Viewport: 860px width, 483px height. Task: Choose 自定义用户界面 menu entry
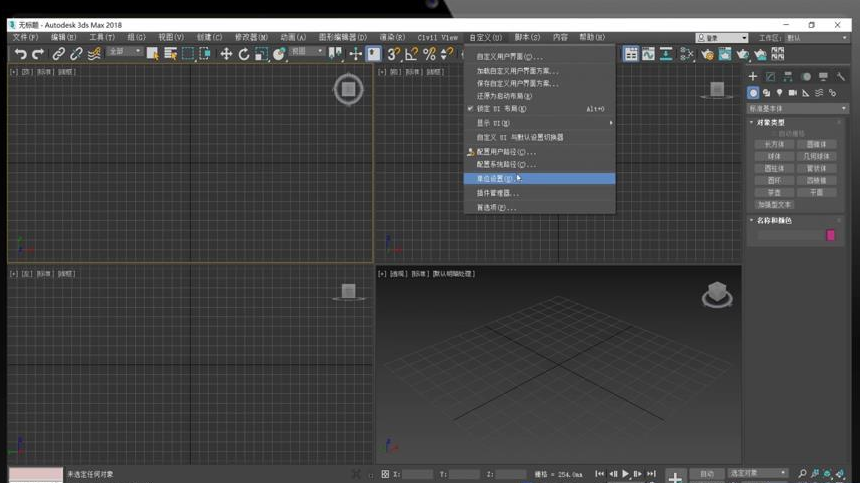coord(539,56)
